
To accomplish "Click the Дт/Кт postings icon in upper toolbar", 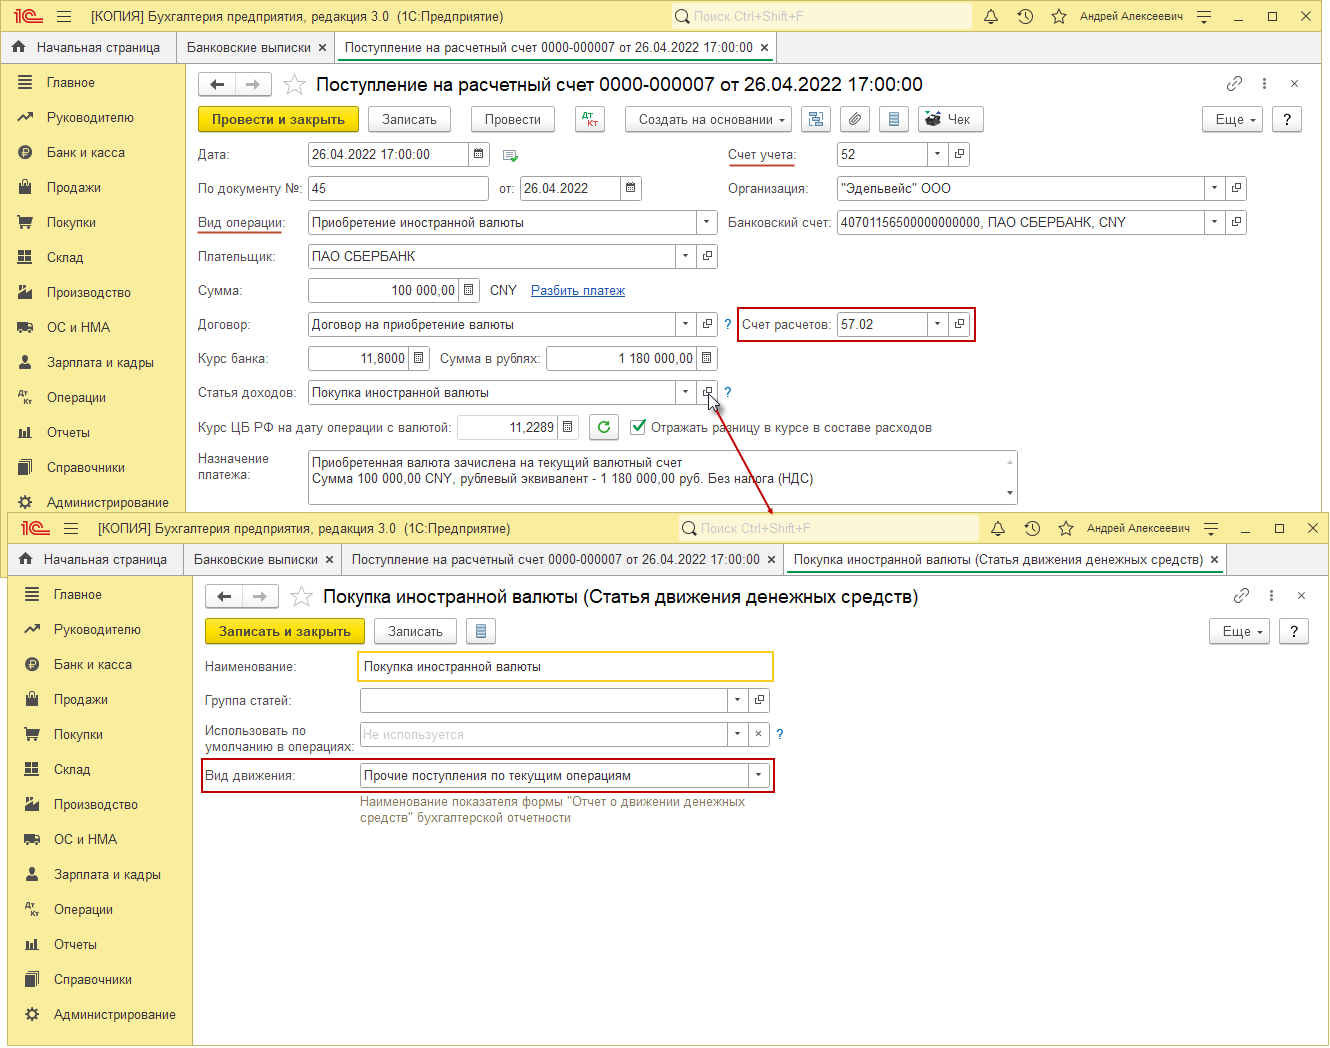I will 590,119.
